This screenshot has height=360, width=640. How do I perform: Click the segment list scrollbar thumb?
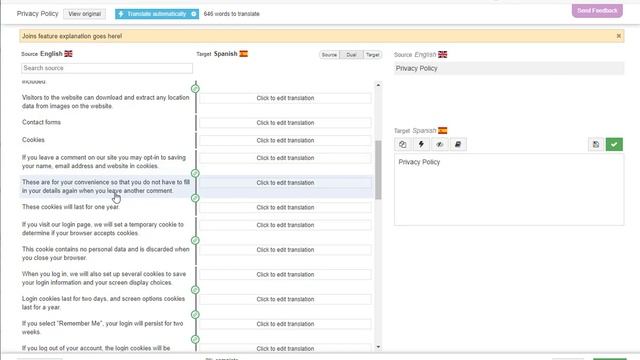click(x=378, y=170)
